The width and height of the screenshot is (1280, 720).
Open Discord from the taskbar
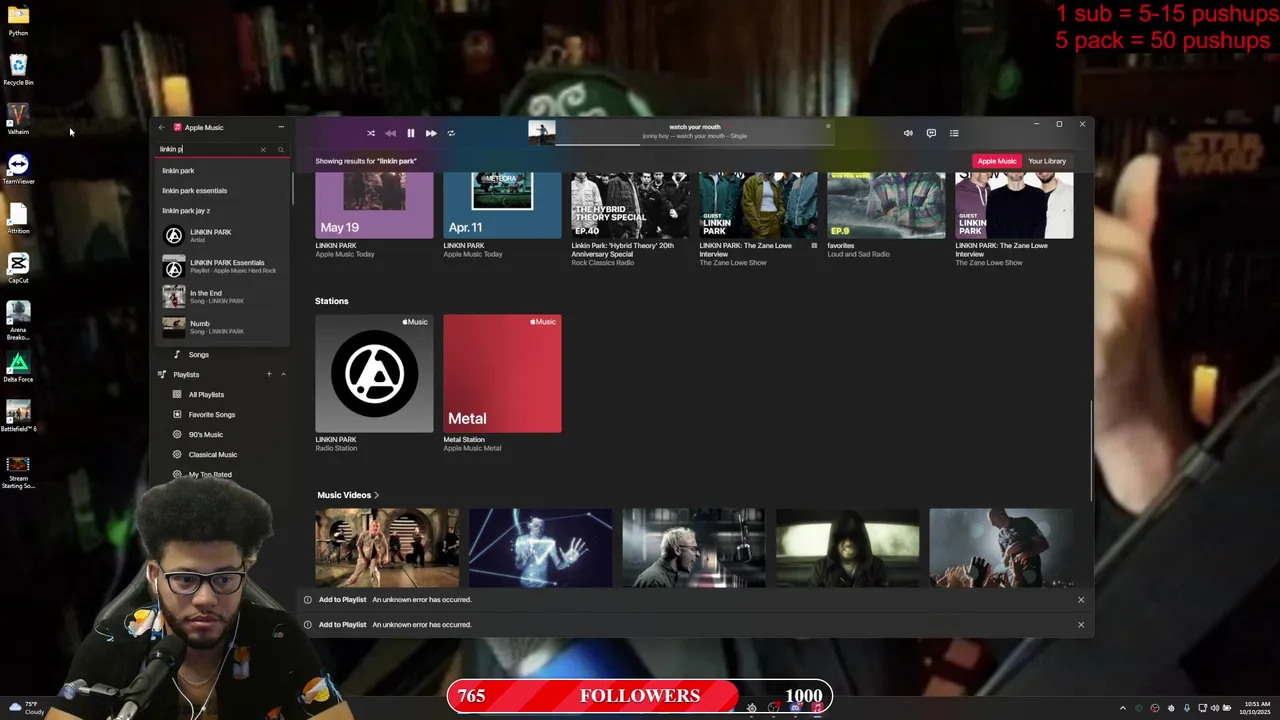point(795,708)
